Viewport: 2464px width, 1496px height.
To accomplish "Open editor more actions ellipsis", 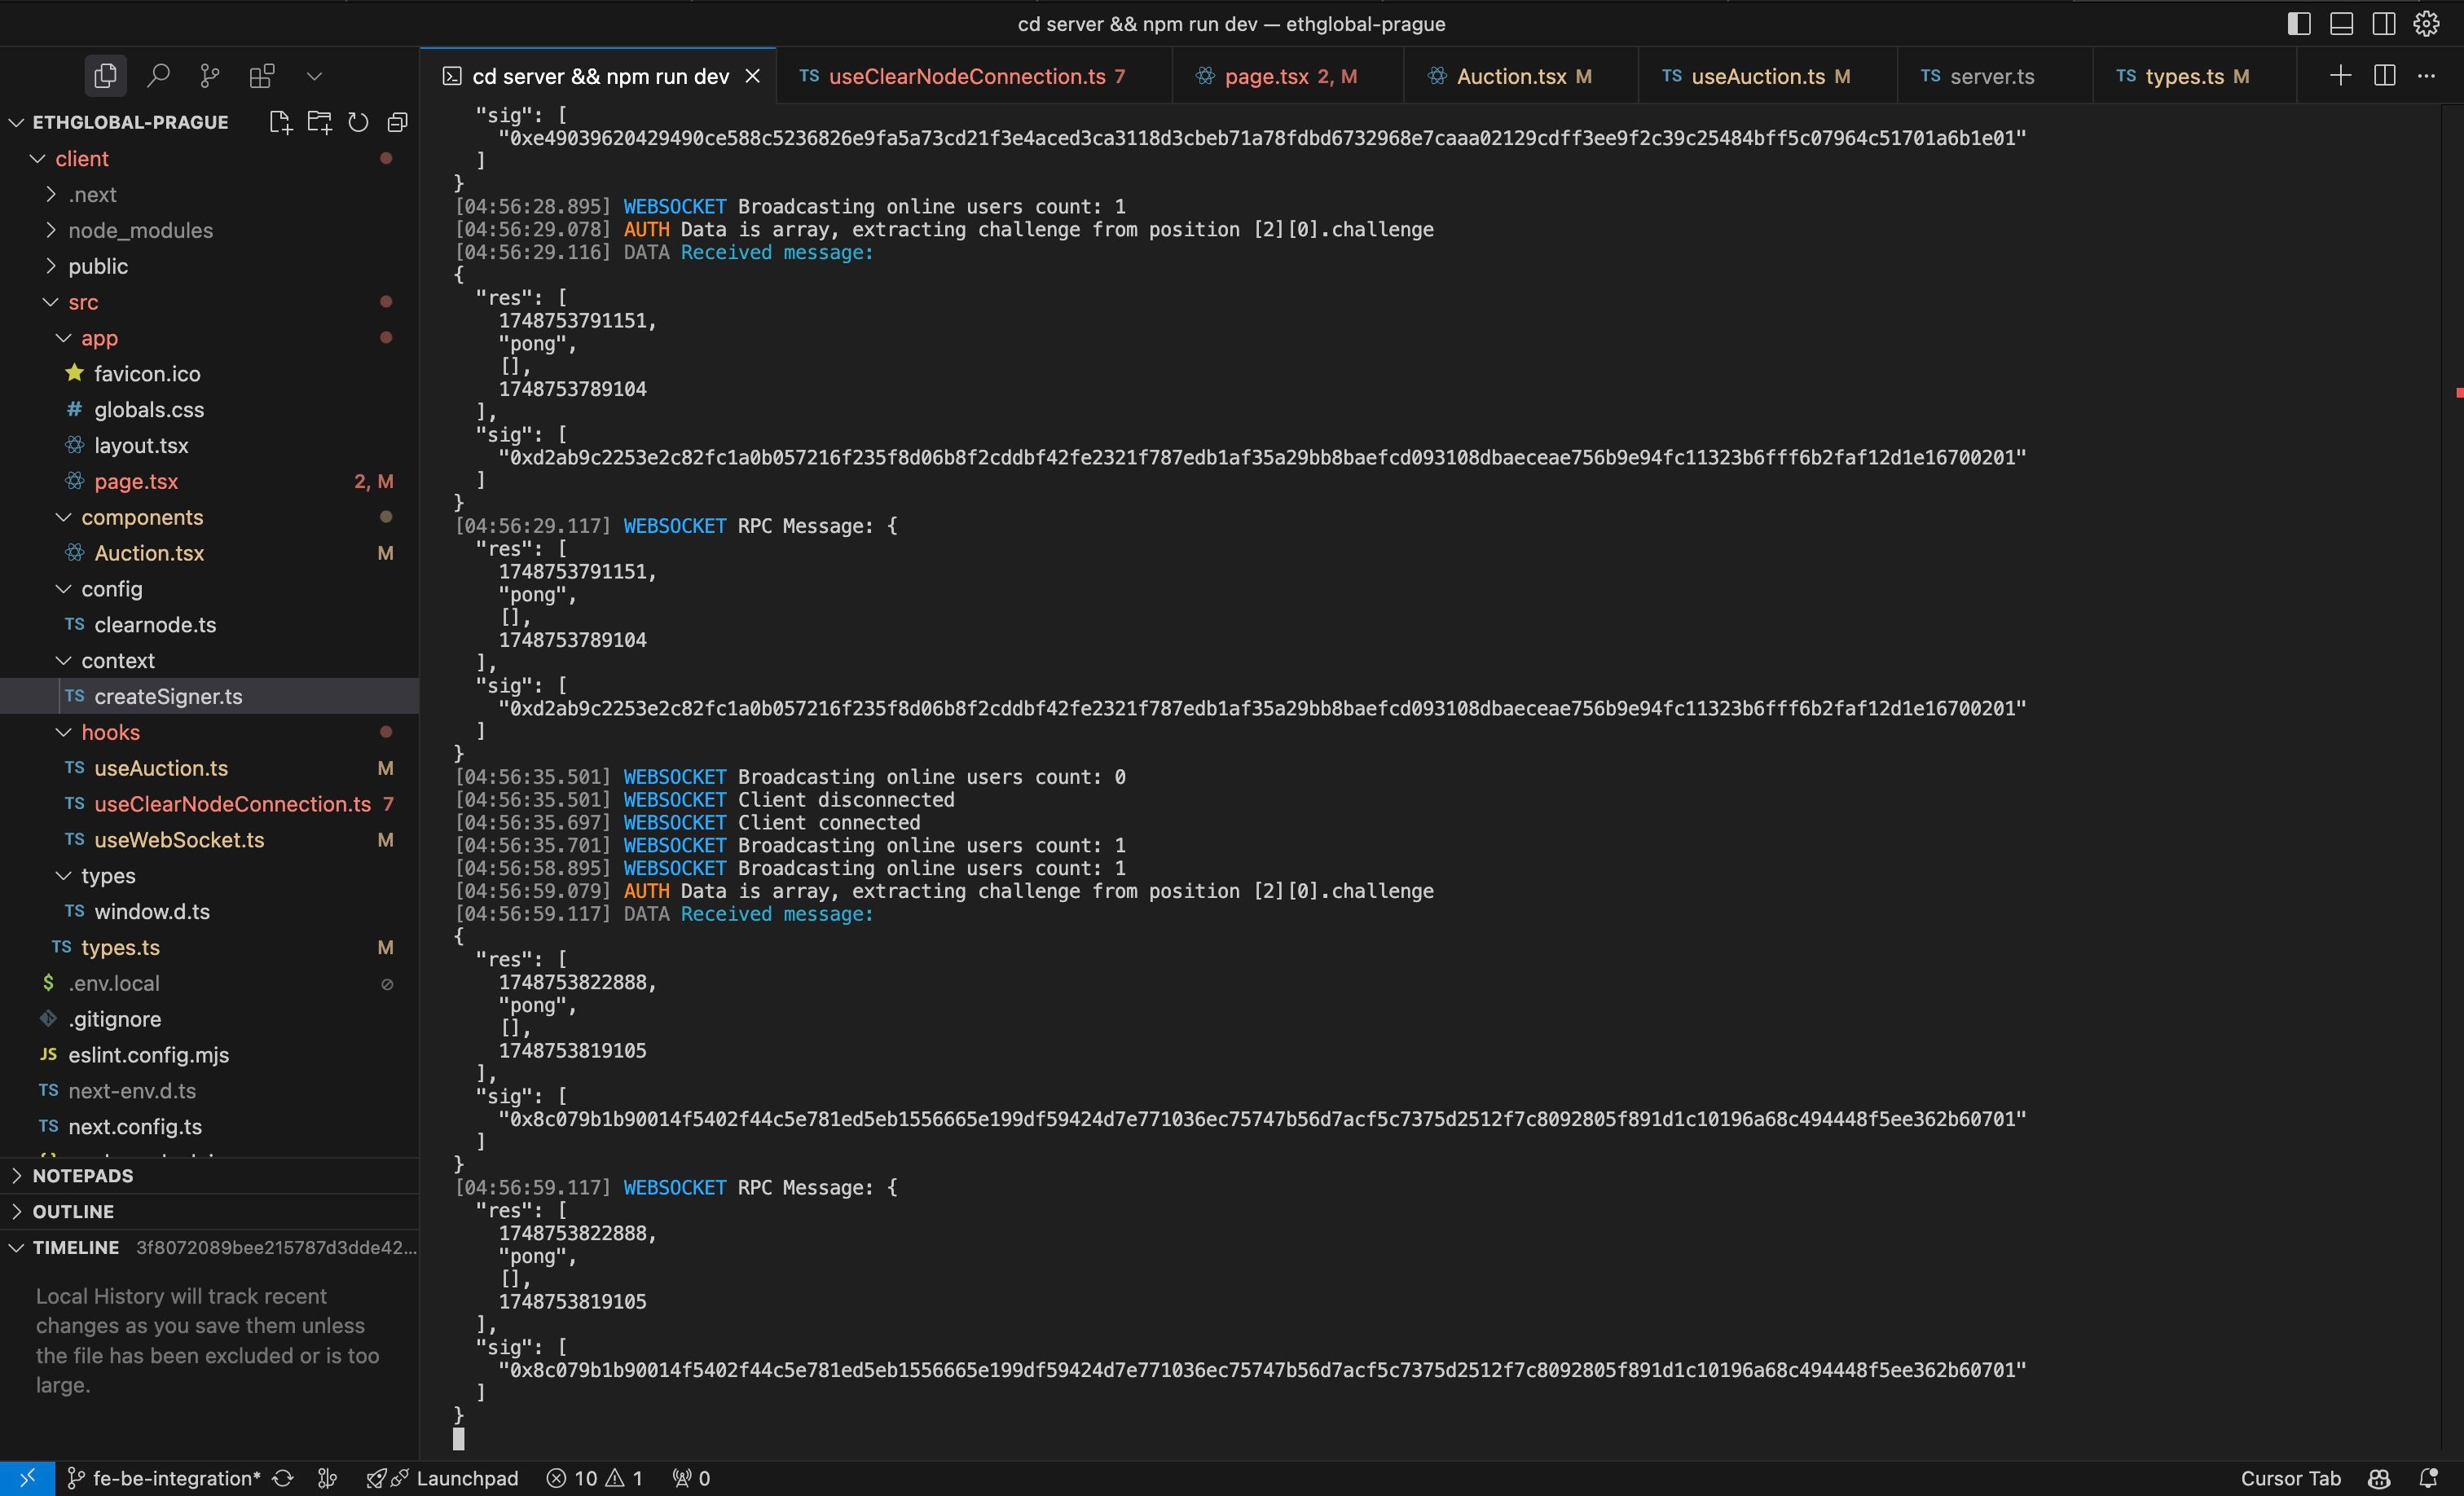I will tap(2426, 76).
